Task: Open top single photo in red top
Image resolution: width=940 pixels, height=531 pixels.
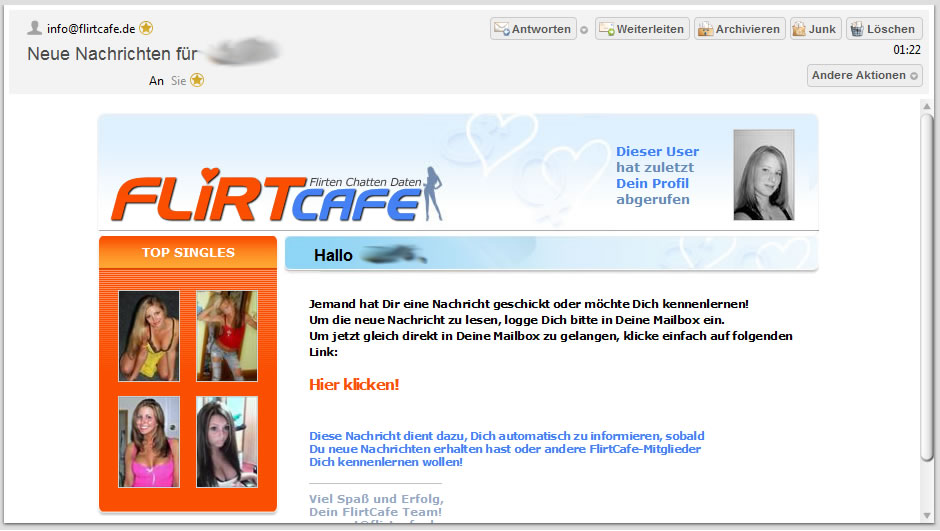Action: [x=227, y=336]
